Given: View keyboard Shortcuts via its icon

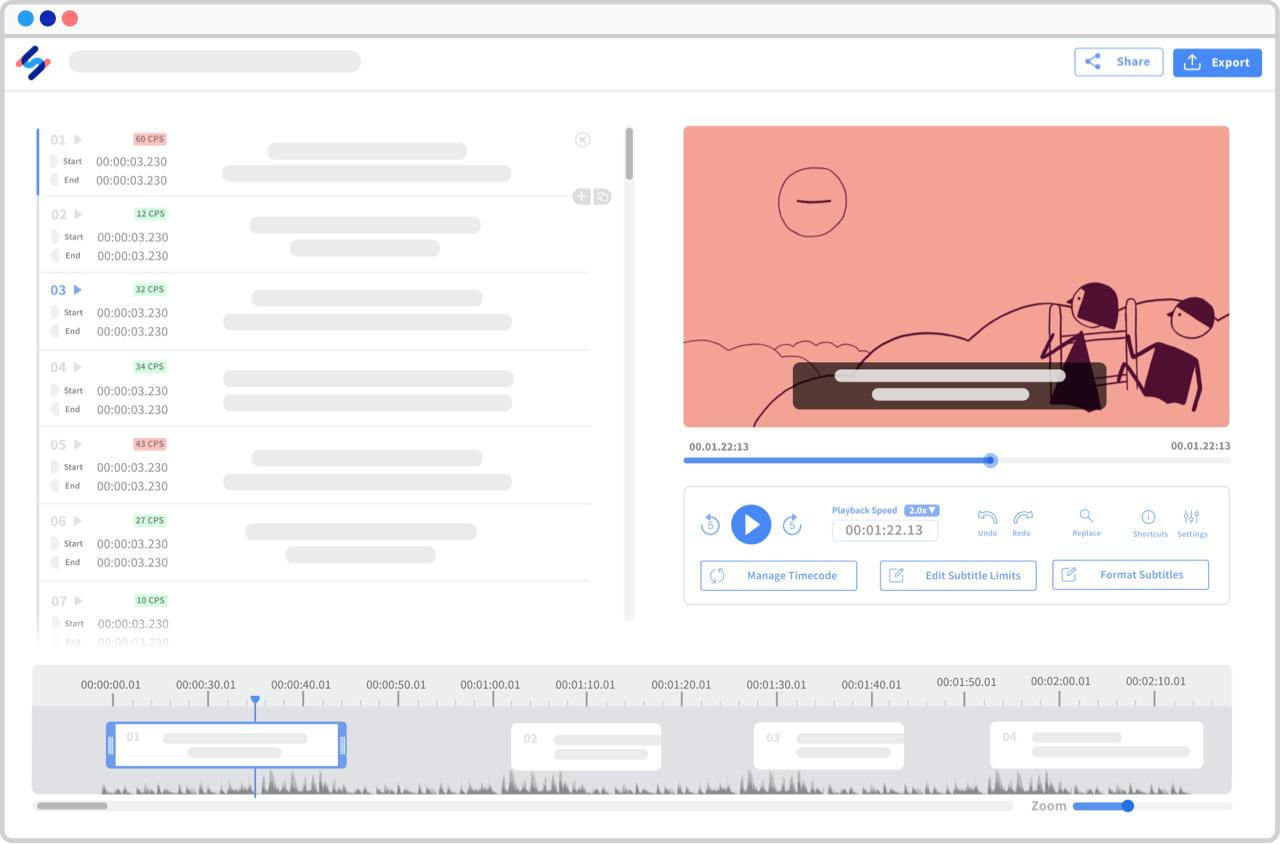Looking at the screenshot, I should tap(1149, 519).
